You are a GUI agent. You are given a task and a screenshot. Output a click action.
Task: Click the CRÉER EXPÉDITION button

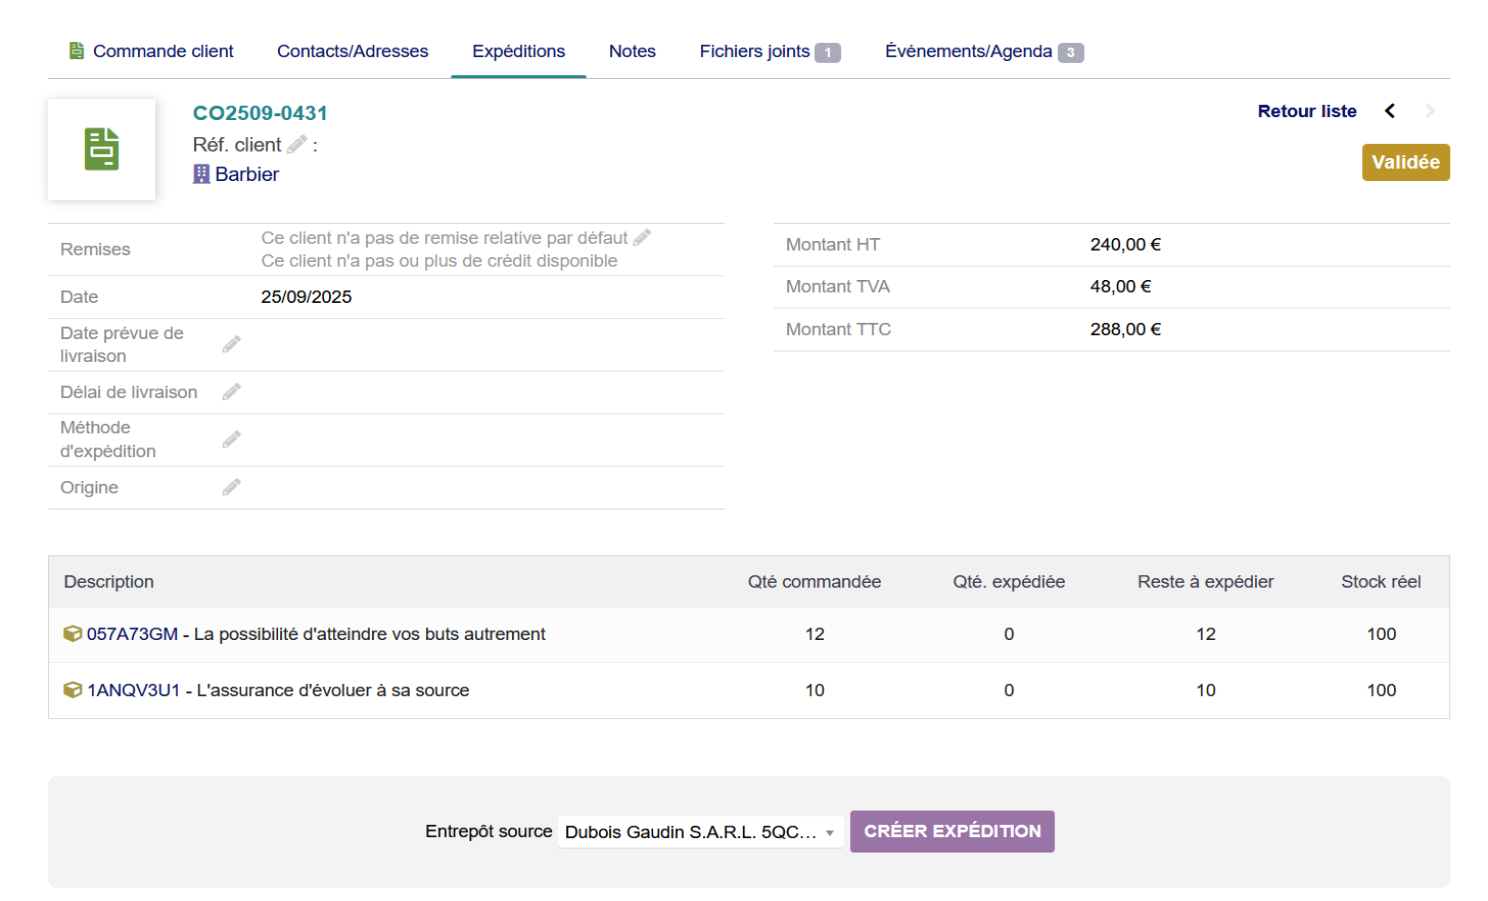(x=952, y=831)
